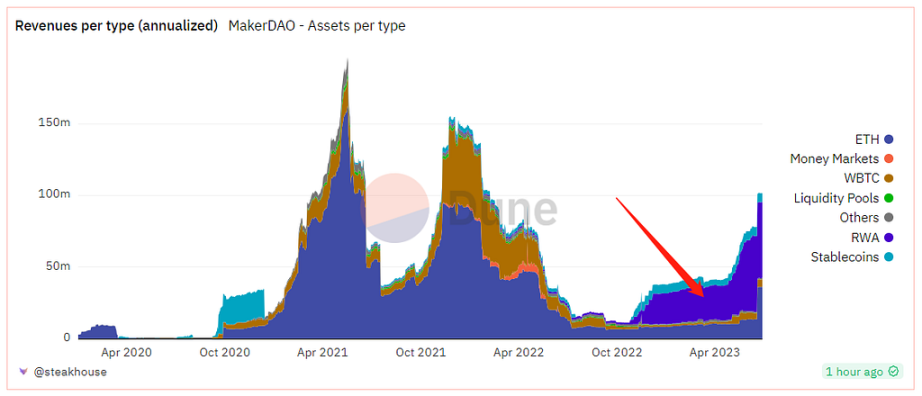Toggle Money Markets legend entry

pyautogui.click(x=841, y=159)
